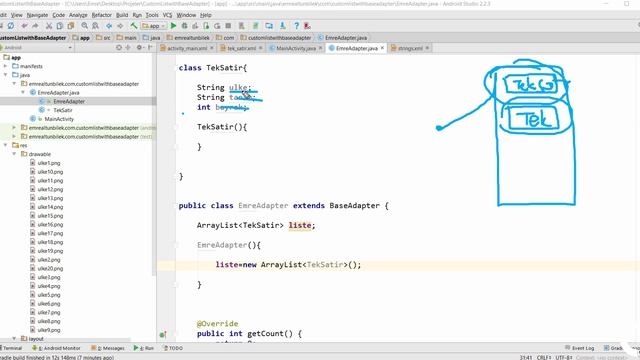Click the Help question mark icon
The height and width of the screenshot is (360, 640).
296,26
